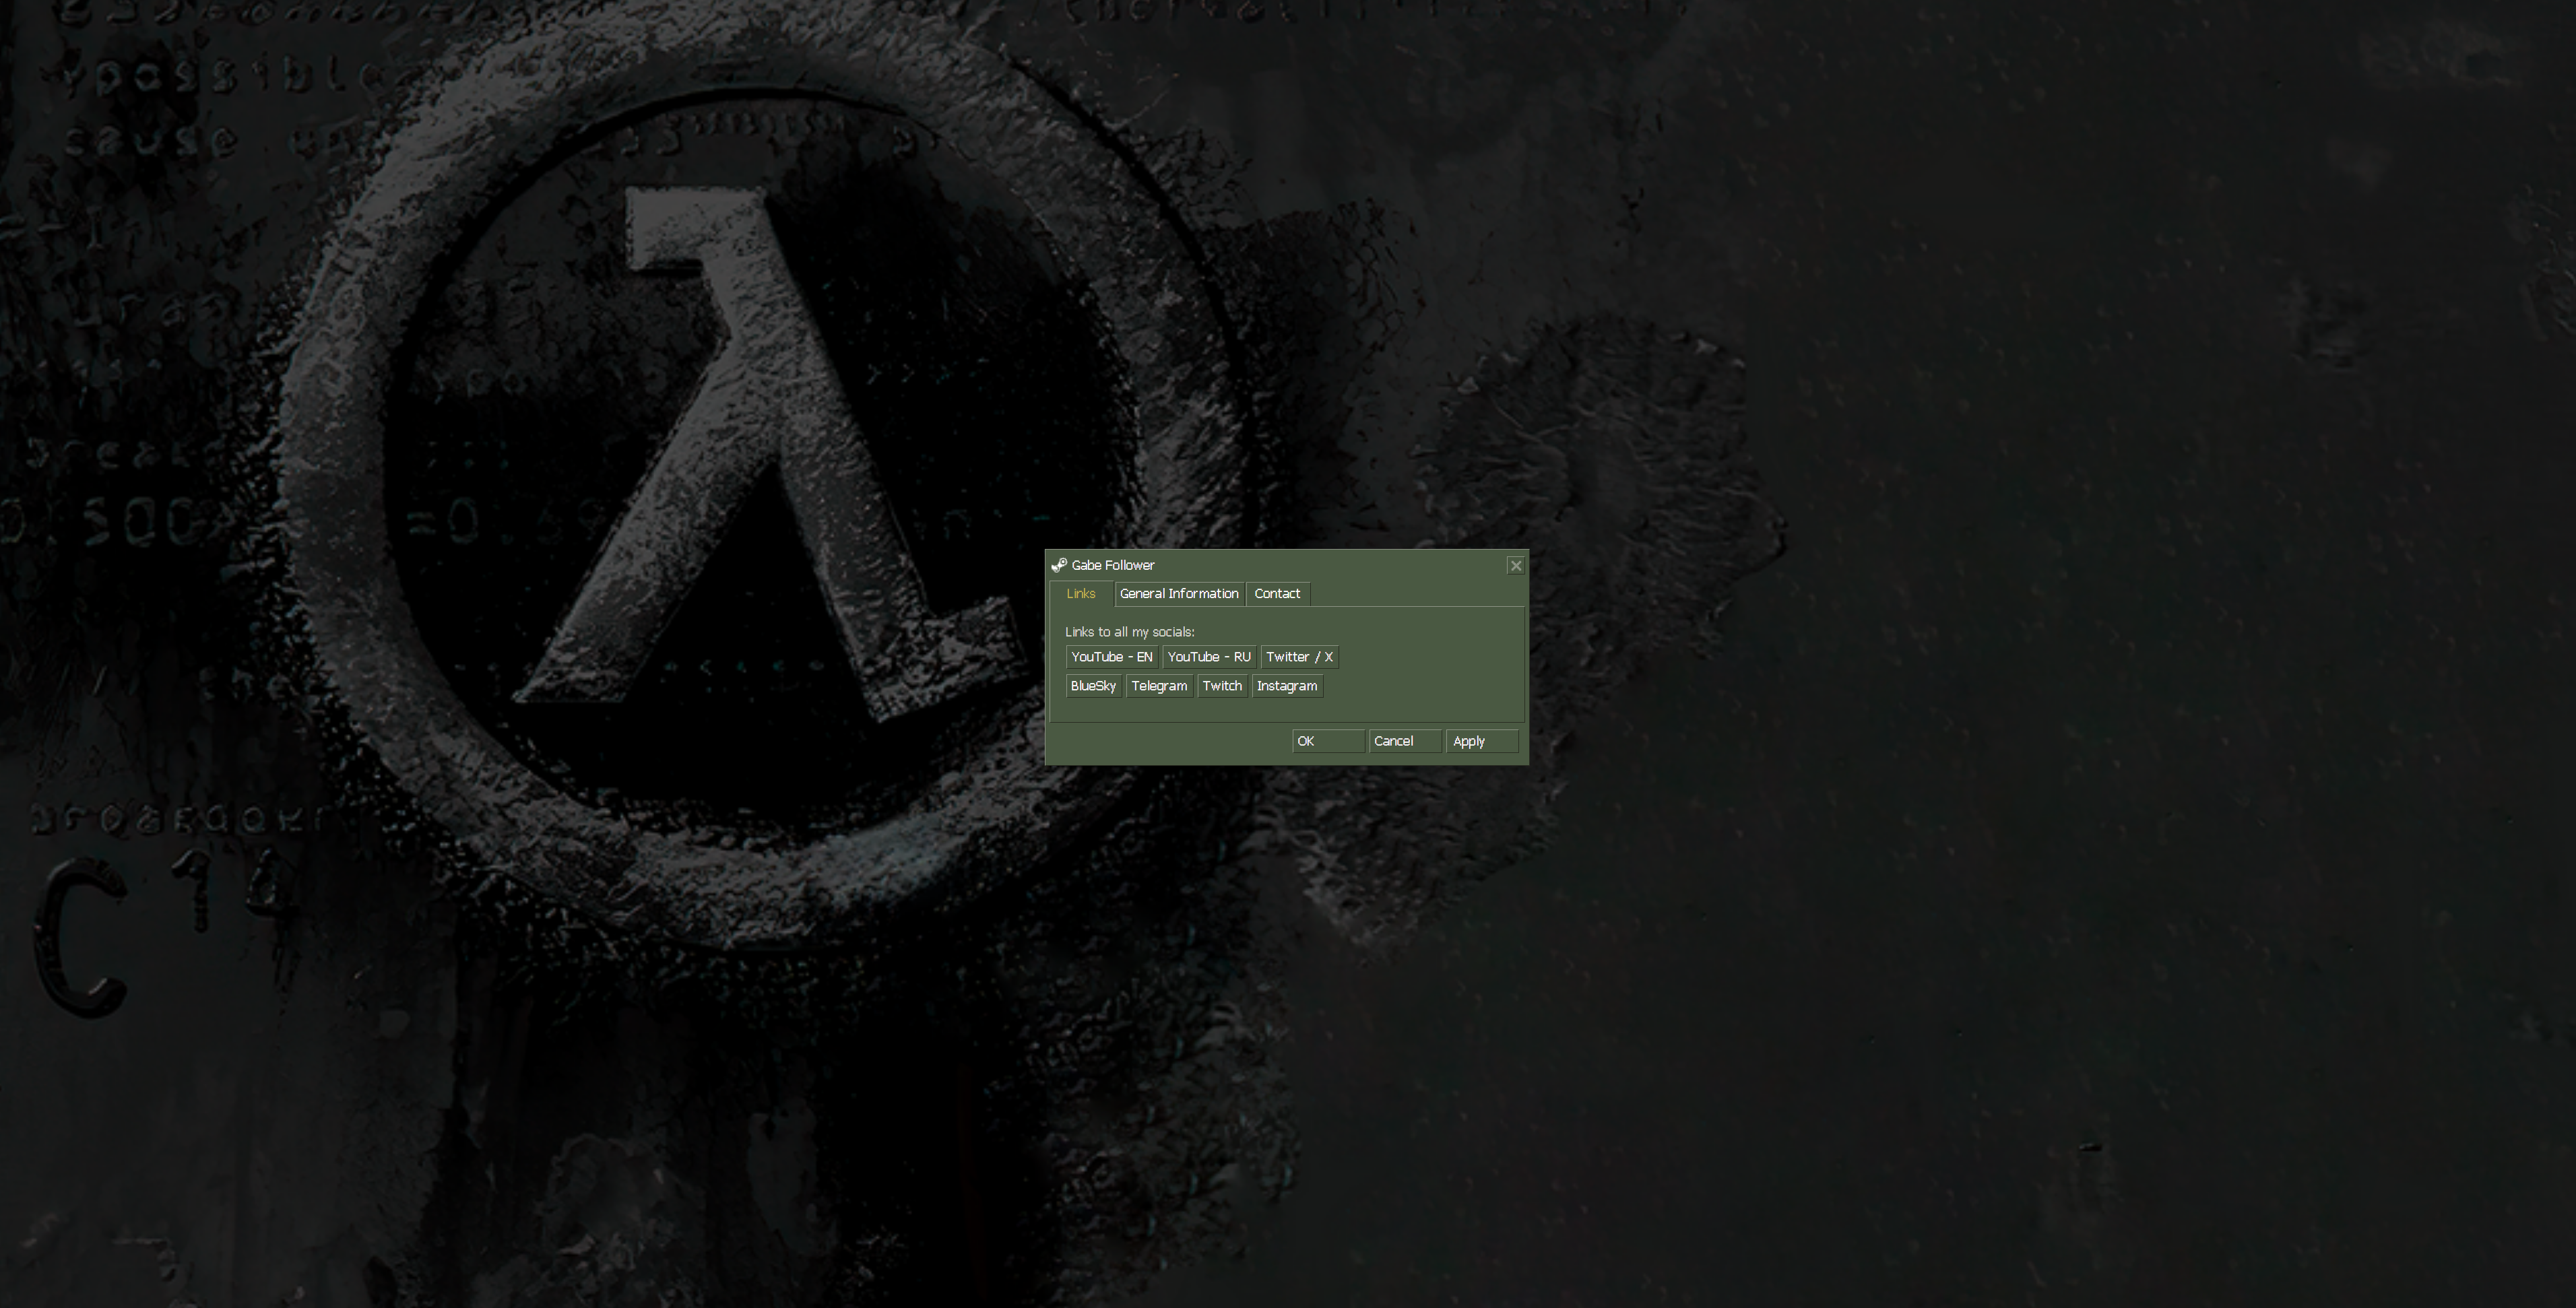The image size is (2576, 1308).
Task: Click the Steam logo in the dialog title bar
Action: point(1060,565)
